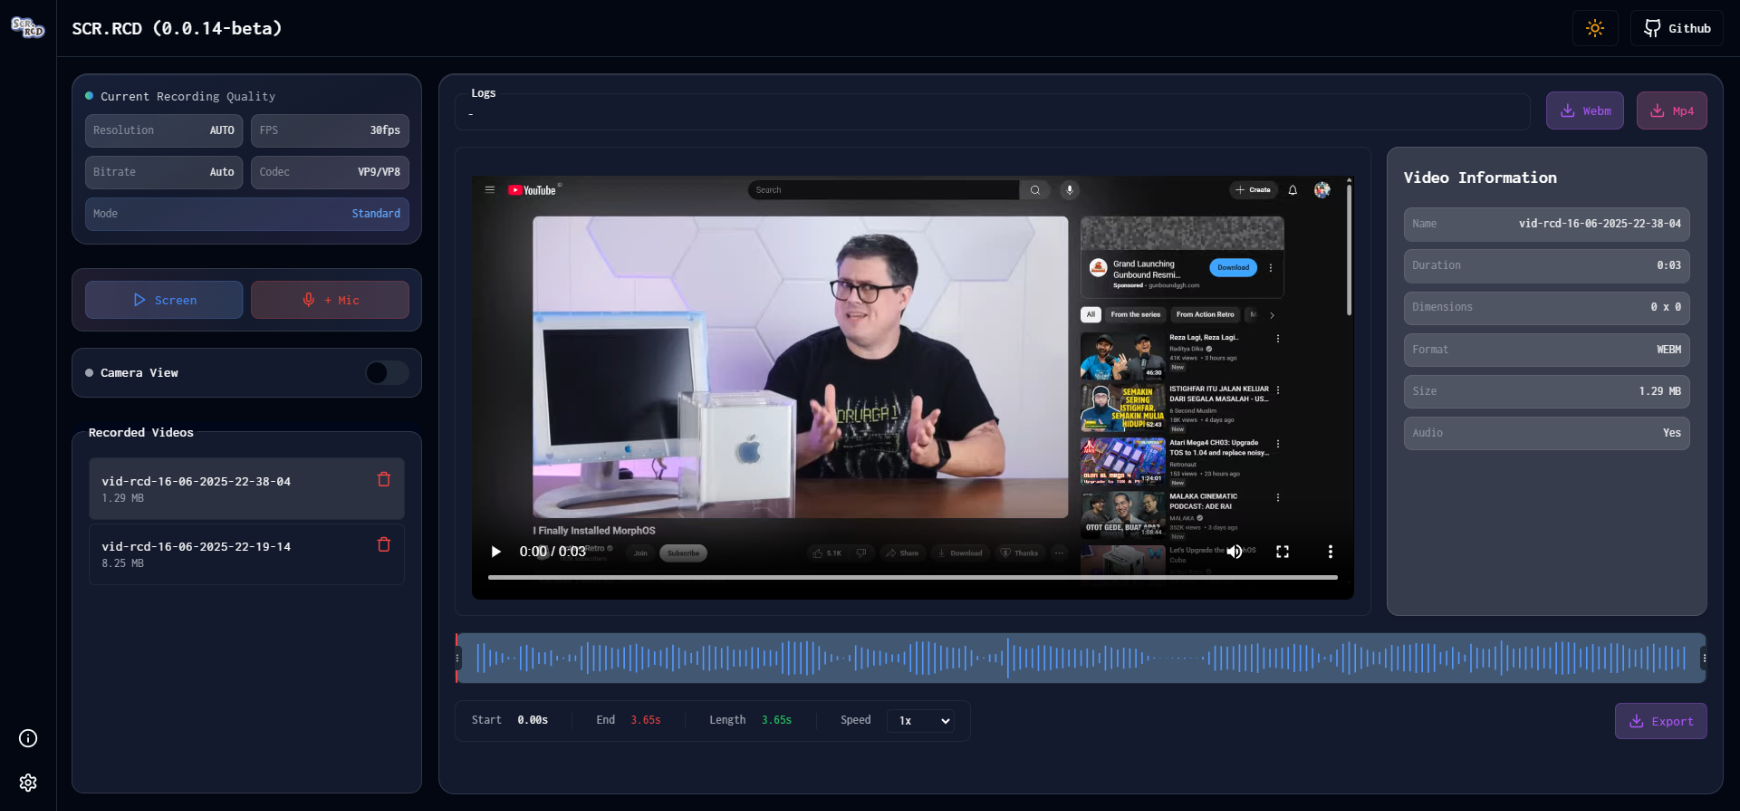1740x811 pixels.
Task: Click the waveform right trim handle
Action: click(x=1704, y=658)
